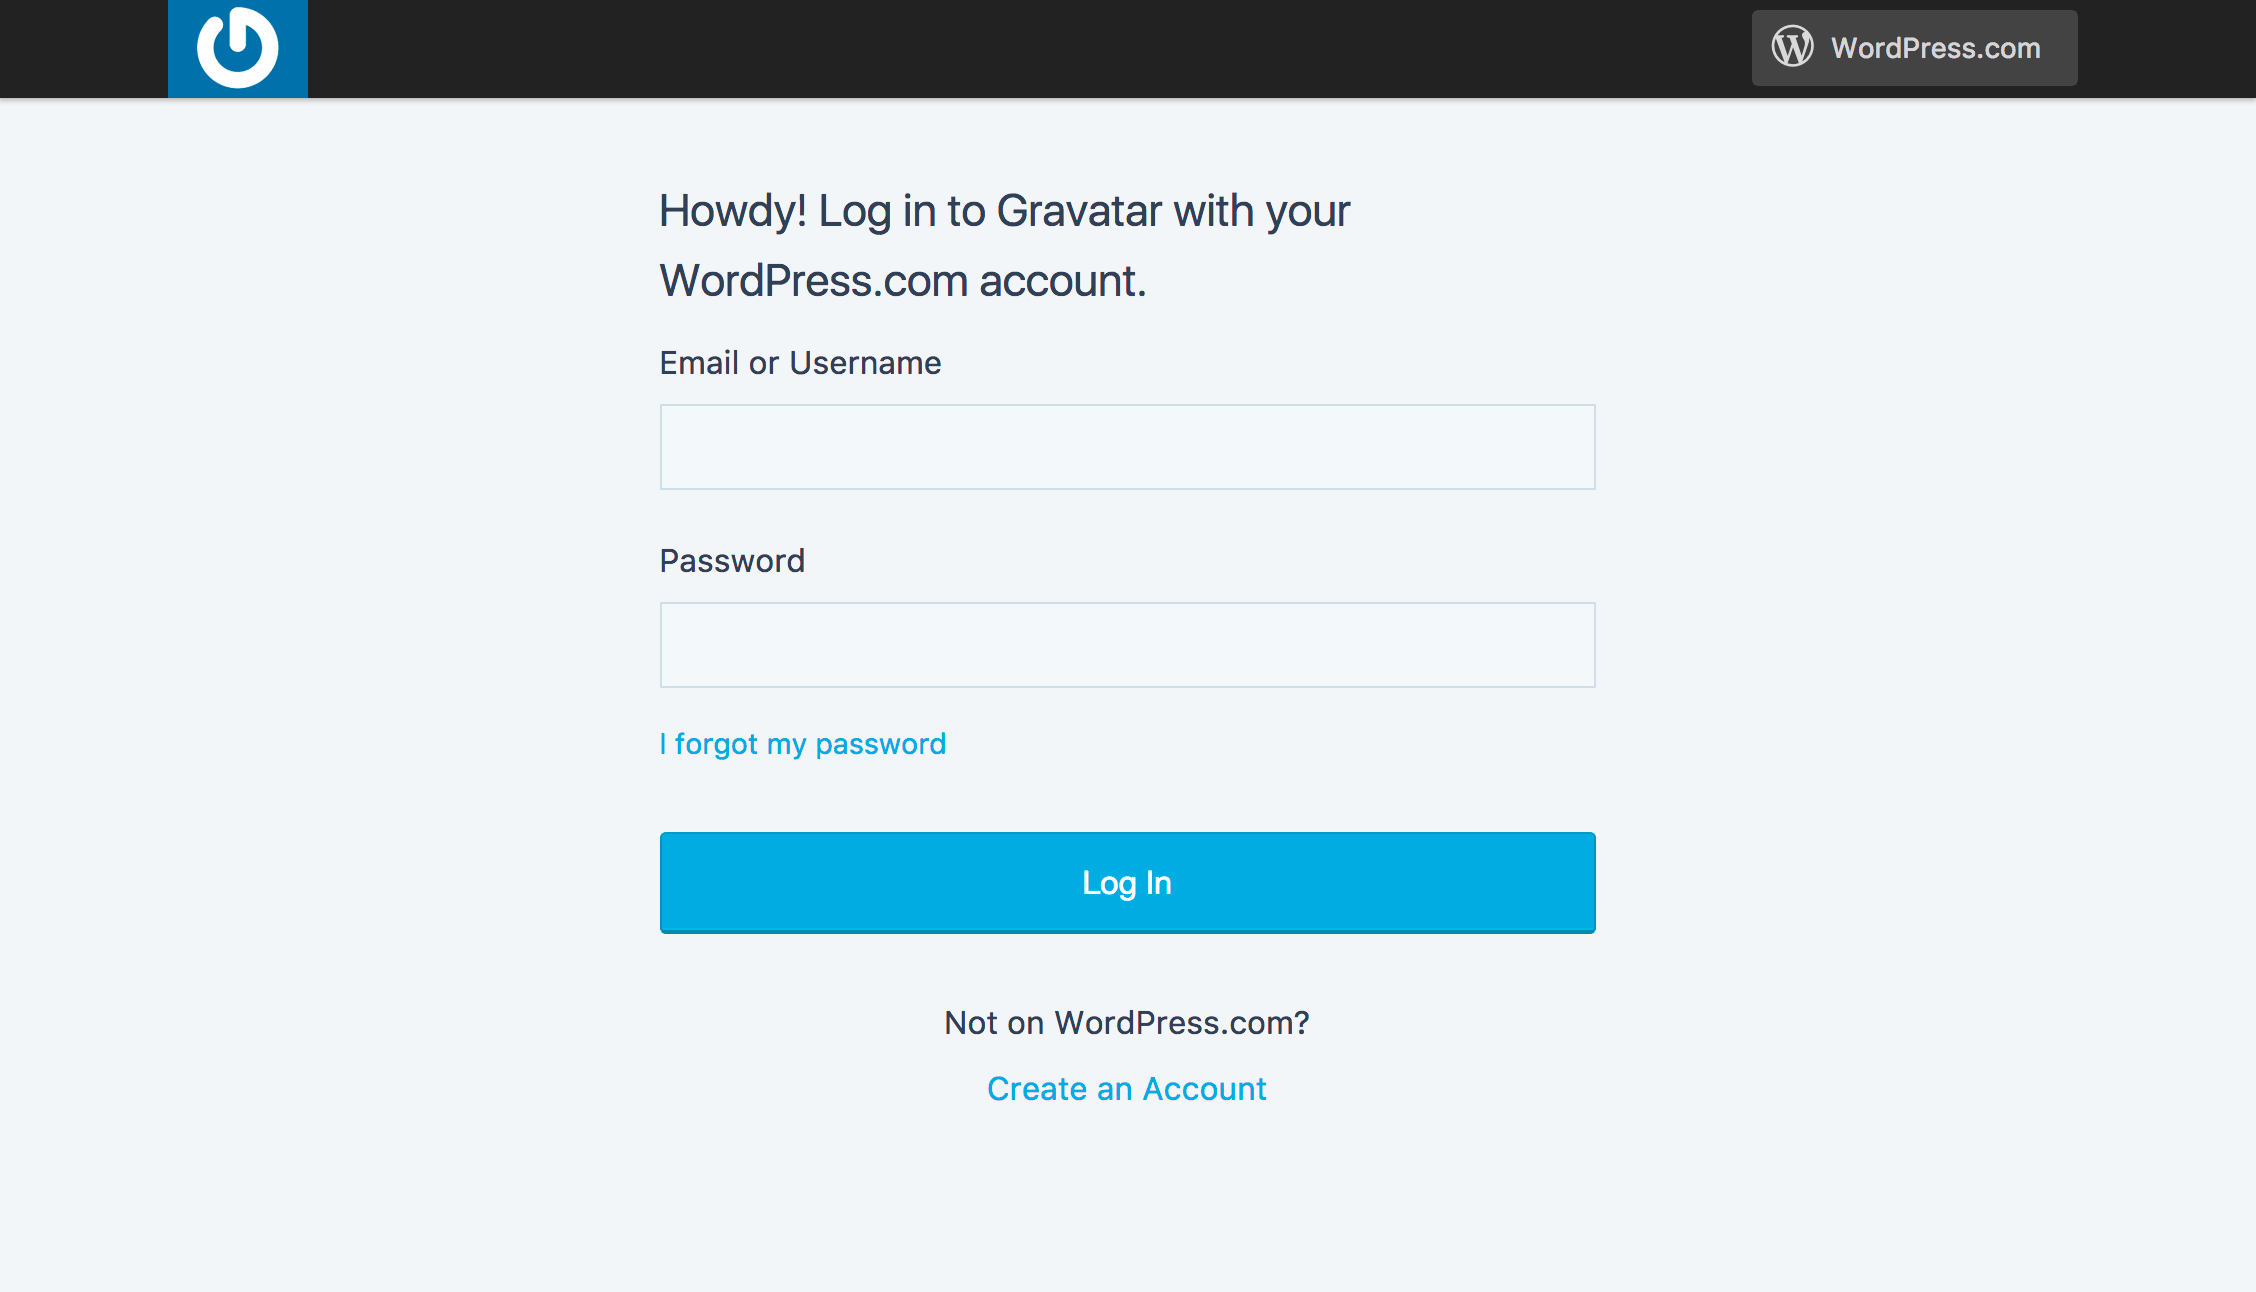
Task: Focus the Email or Username field
Action: (1127, 447)
